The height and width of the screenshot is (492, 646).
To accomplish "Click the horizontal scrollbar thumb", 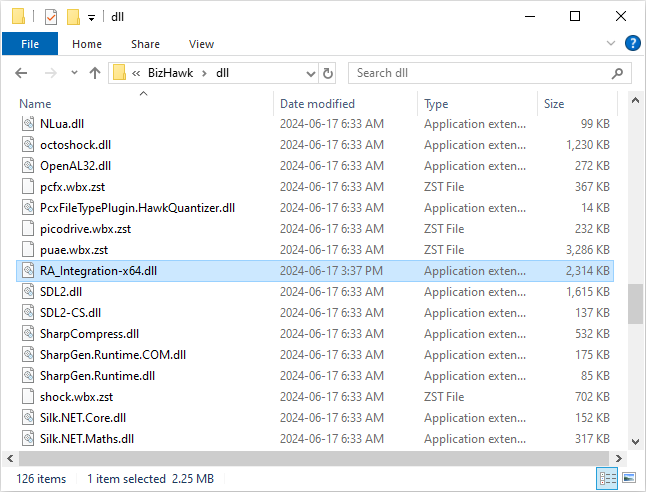I will [x=314, y=458].
